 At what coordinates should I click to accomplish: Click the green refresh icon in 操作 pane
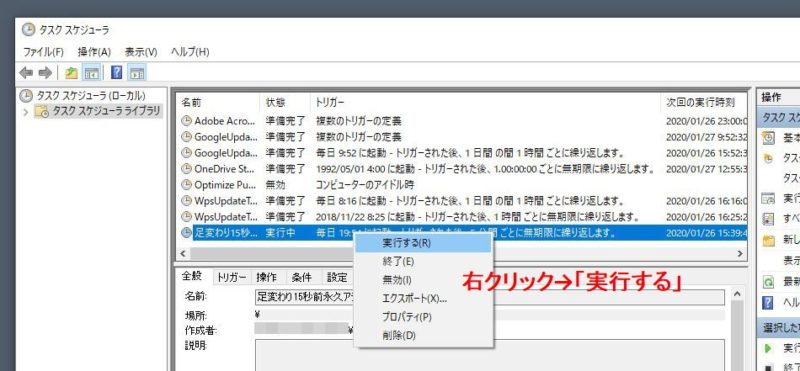(768, 281)
